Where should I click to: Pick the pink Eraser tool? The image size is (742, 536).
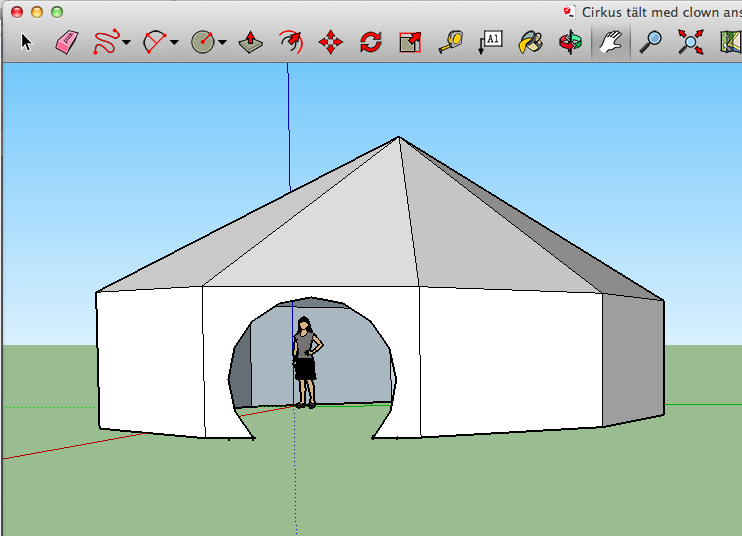pyautogui.click(x=67, y=42)
